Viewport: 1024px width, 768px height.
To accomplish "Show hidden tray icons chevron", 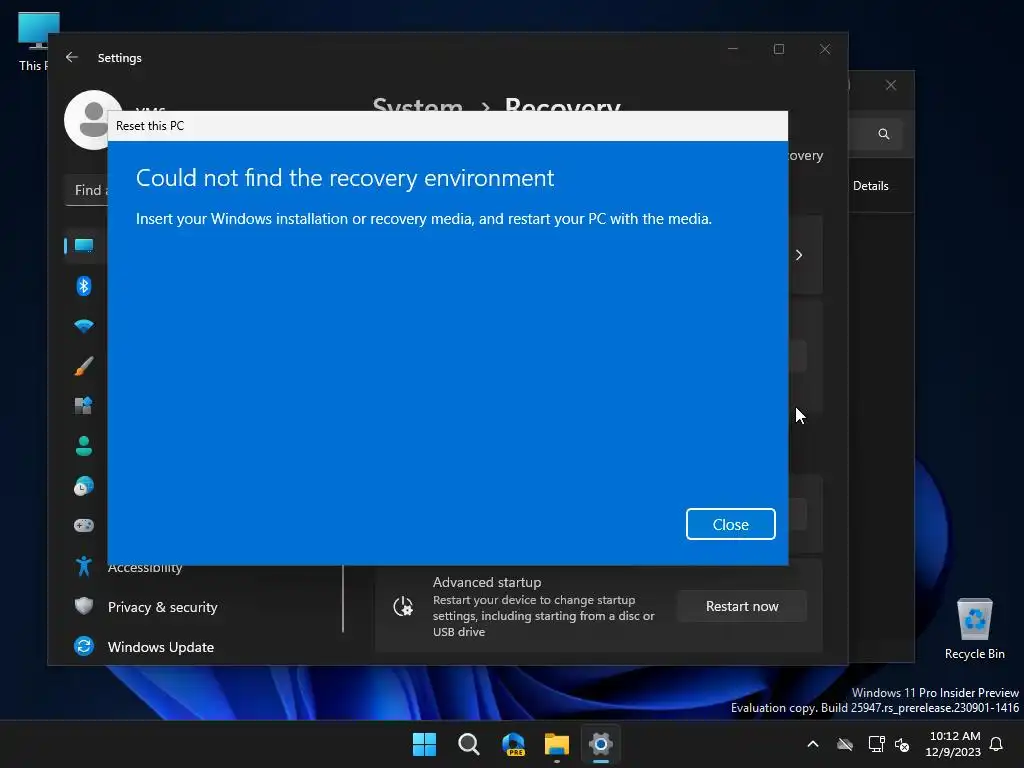I will click(813, 744).
